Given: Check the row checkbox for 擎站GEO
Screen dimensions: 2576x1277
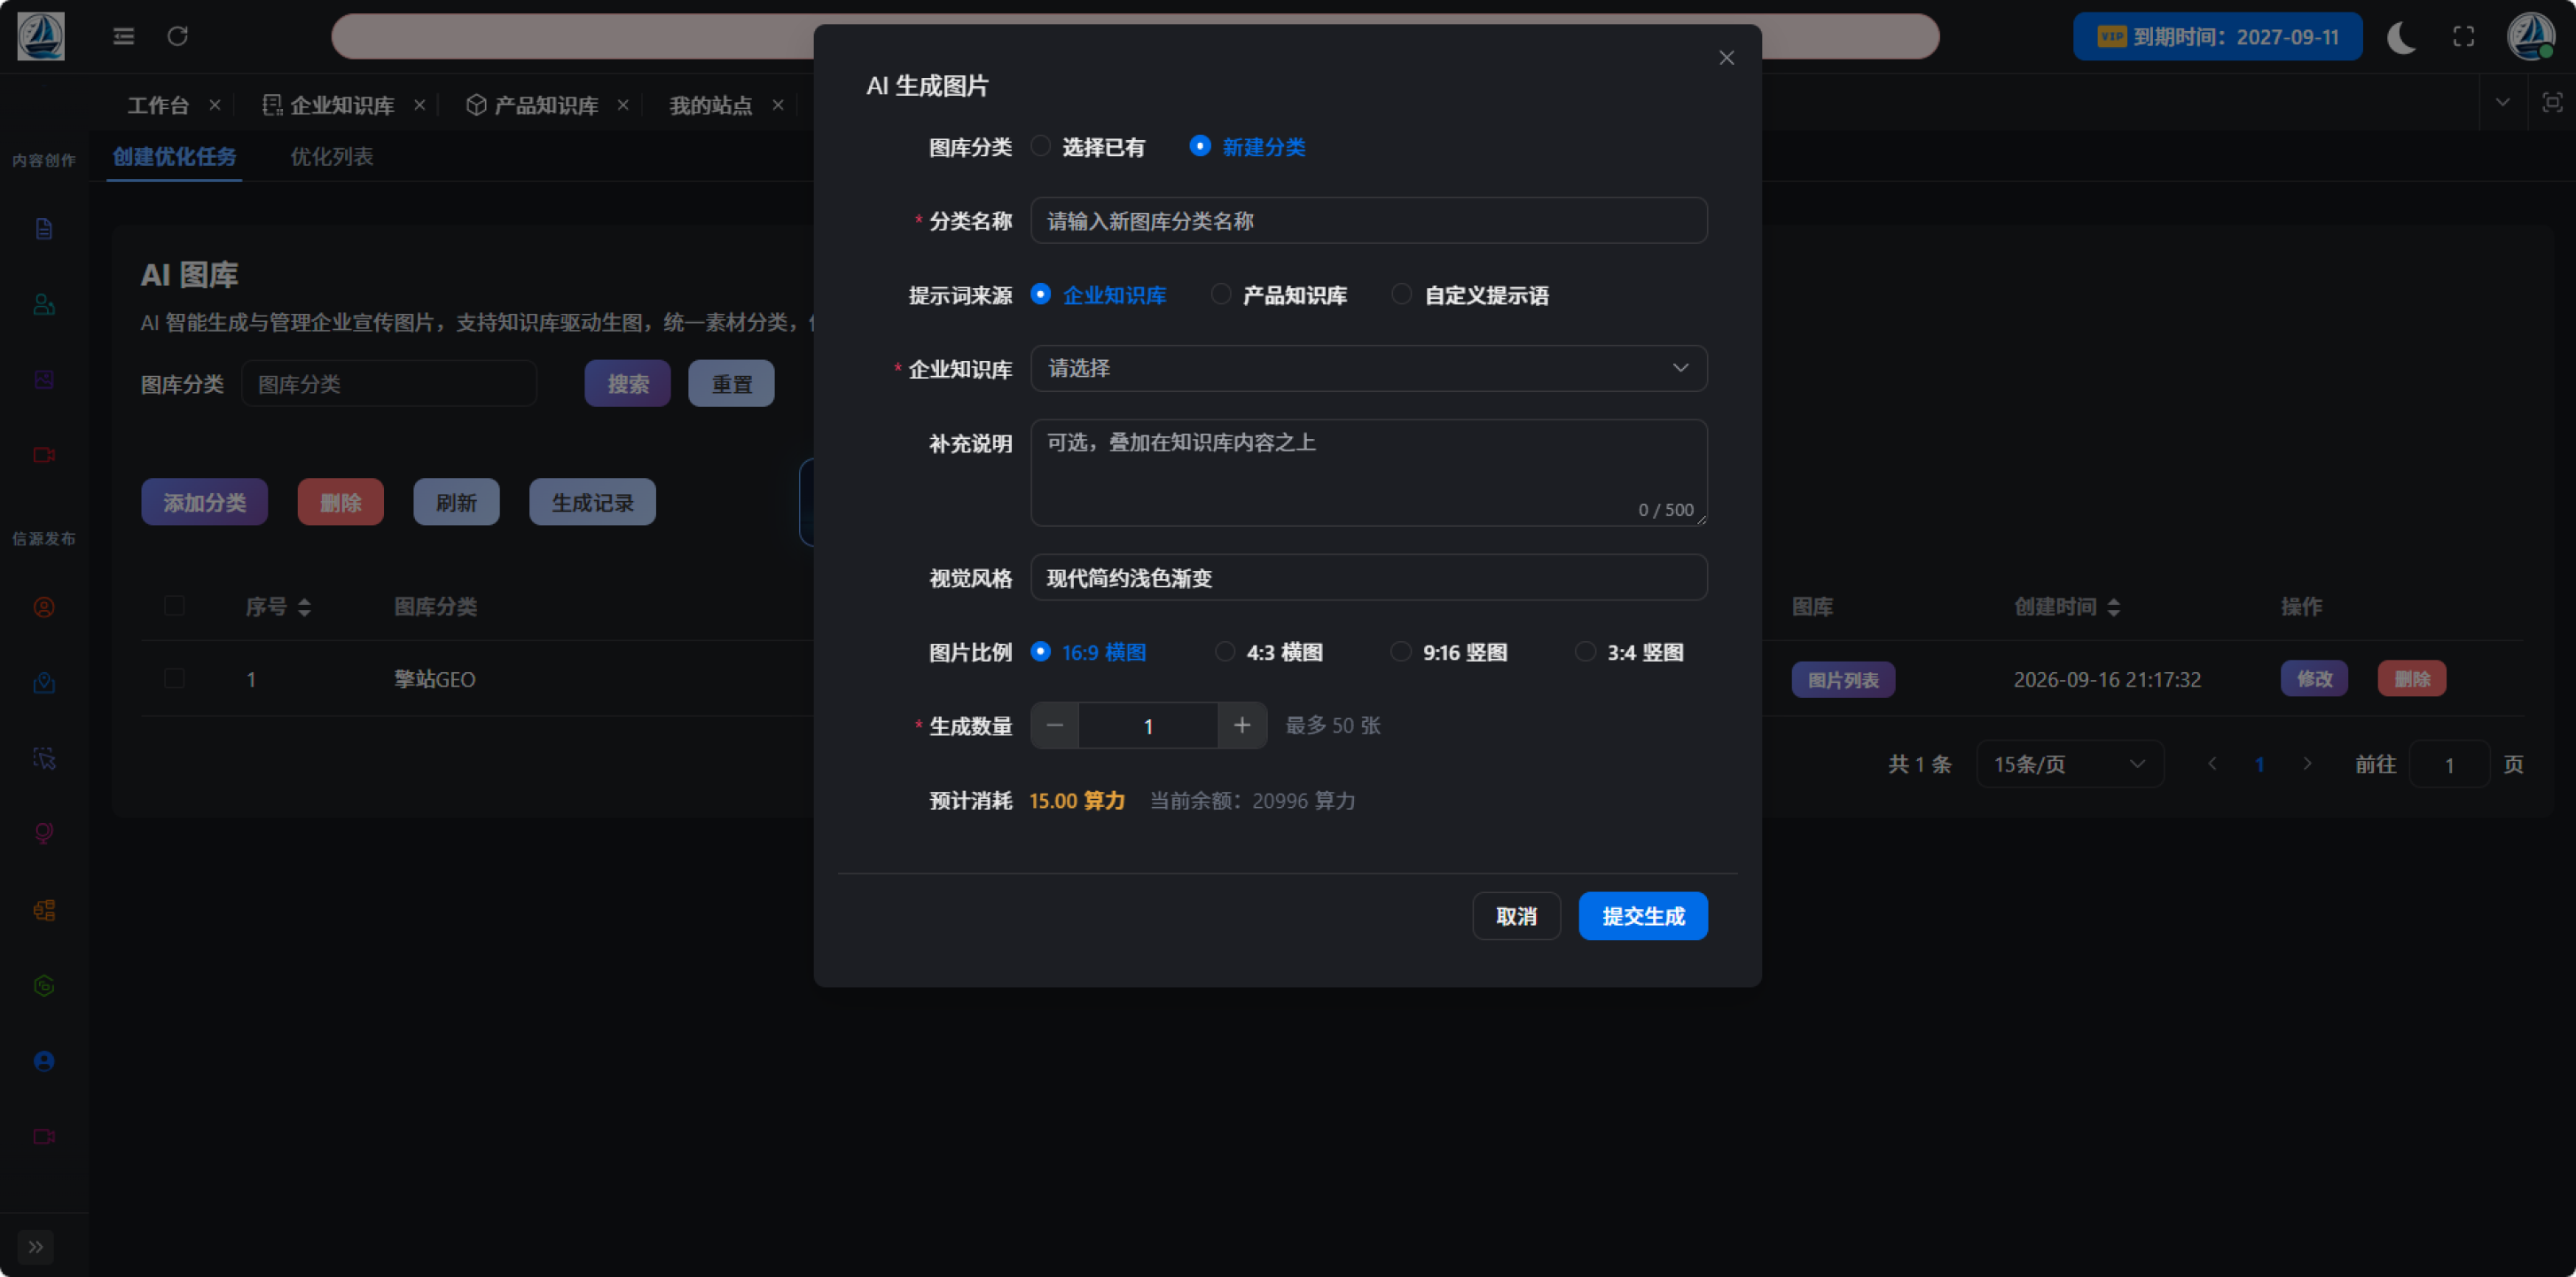Looking at the screenshot, I should click(x=174, y=678).
